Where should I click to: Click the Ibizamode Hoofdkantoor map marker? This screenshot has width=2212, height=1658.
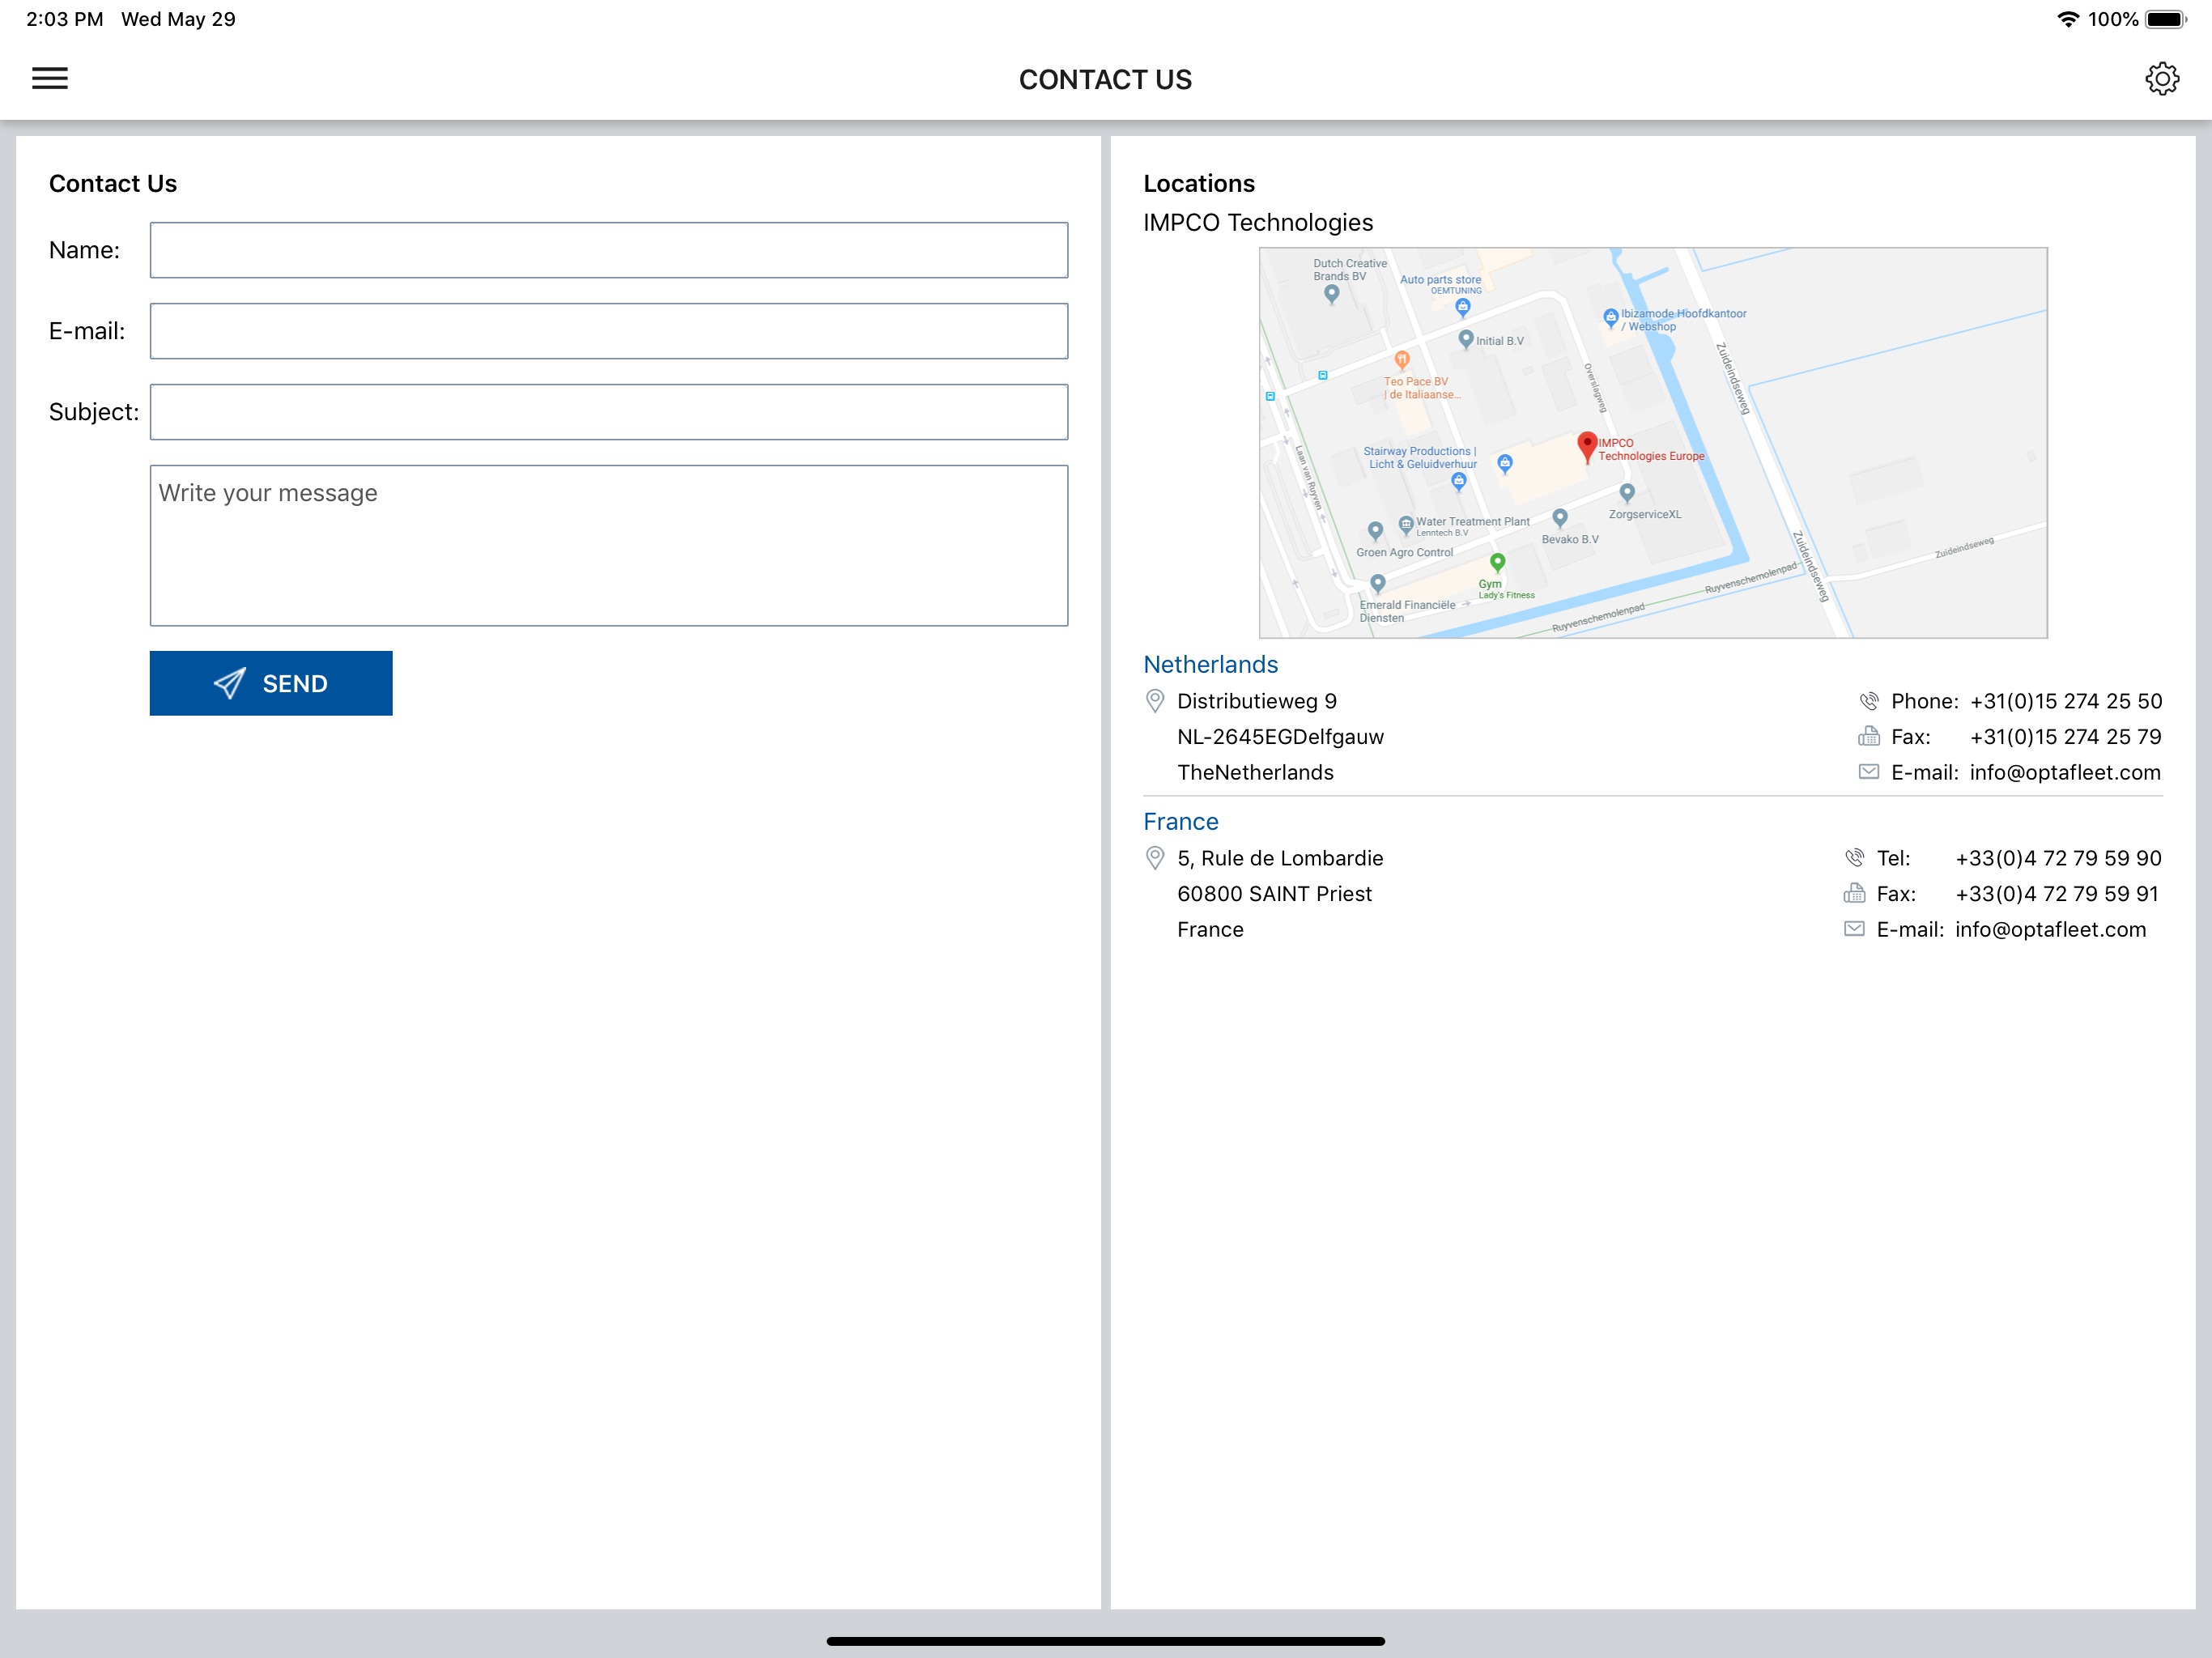click(1610, 318)
